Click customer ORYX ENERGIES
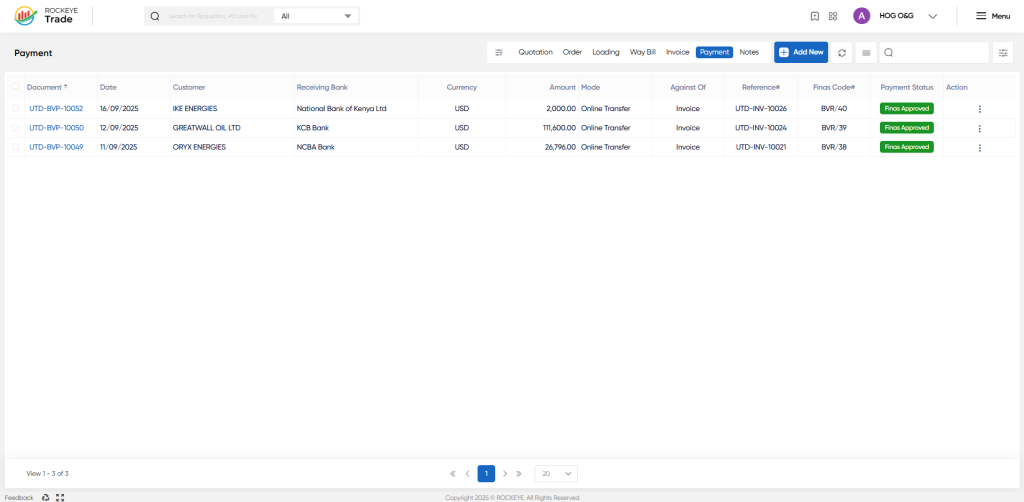 (x=199, y=148)
